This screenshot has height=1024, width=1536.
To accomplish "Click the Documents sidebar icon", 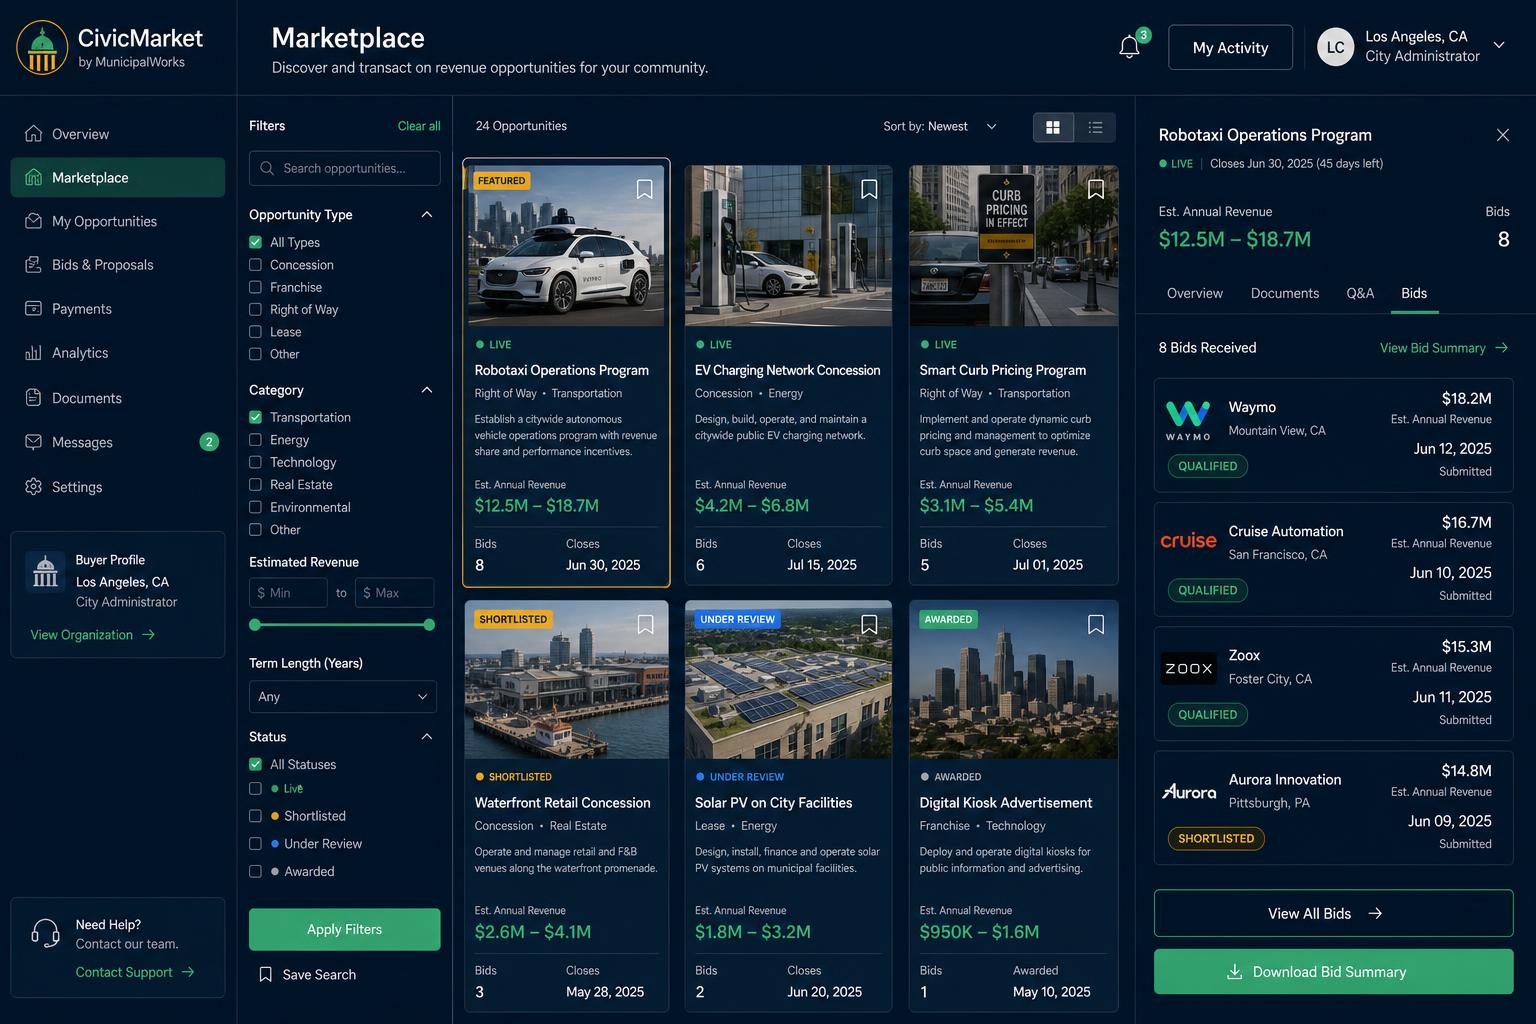I will 33,398.
